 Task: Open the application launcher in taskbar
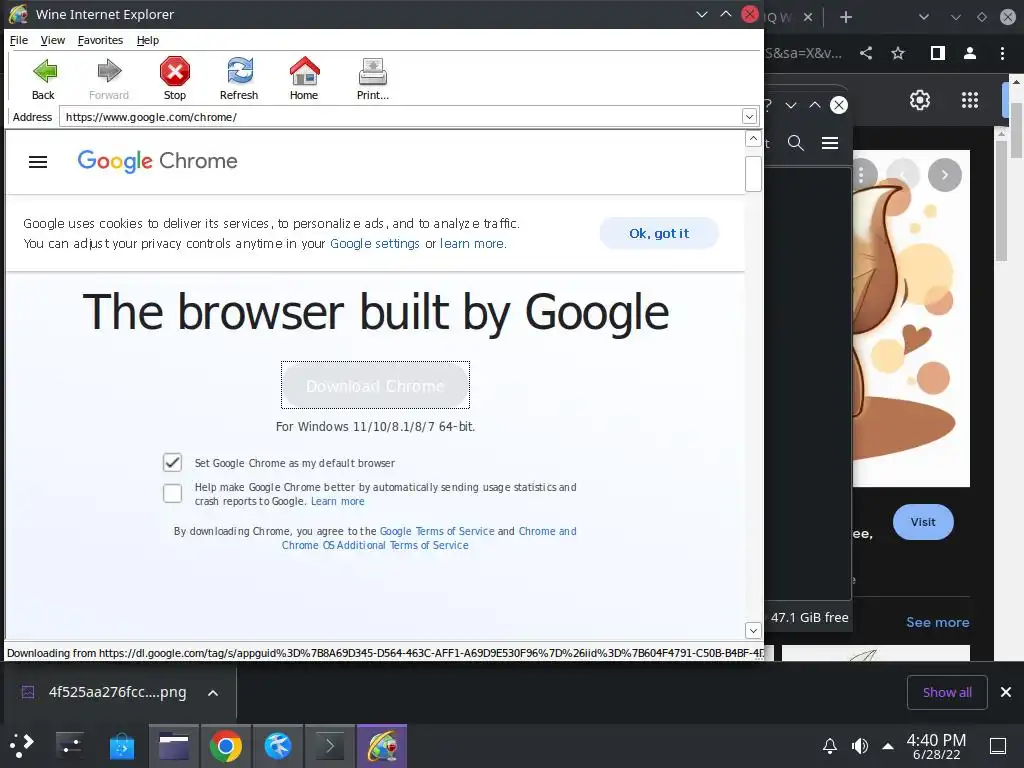click(x=22, y=745)
